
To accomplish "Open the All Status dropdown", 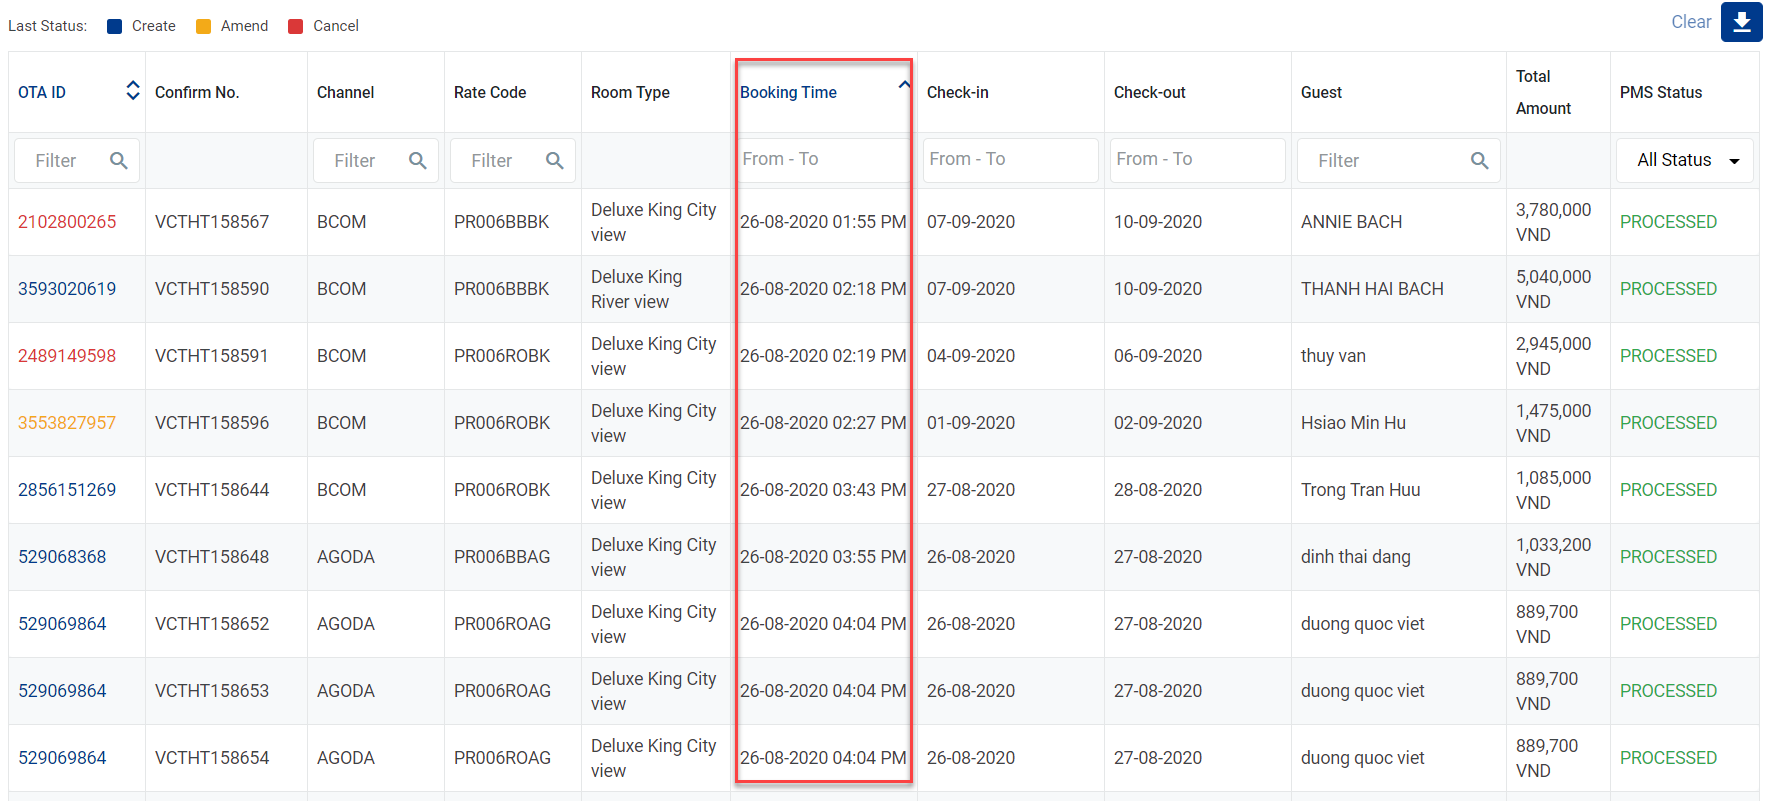I will point(1685,160).
